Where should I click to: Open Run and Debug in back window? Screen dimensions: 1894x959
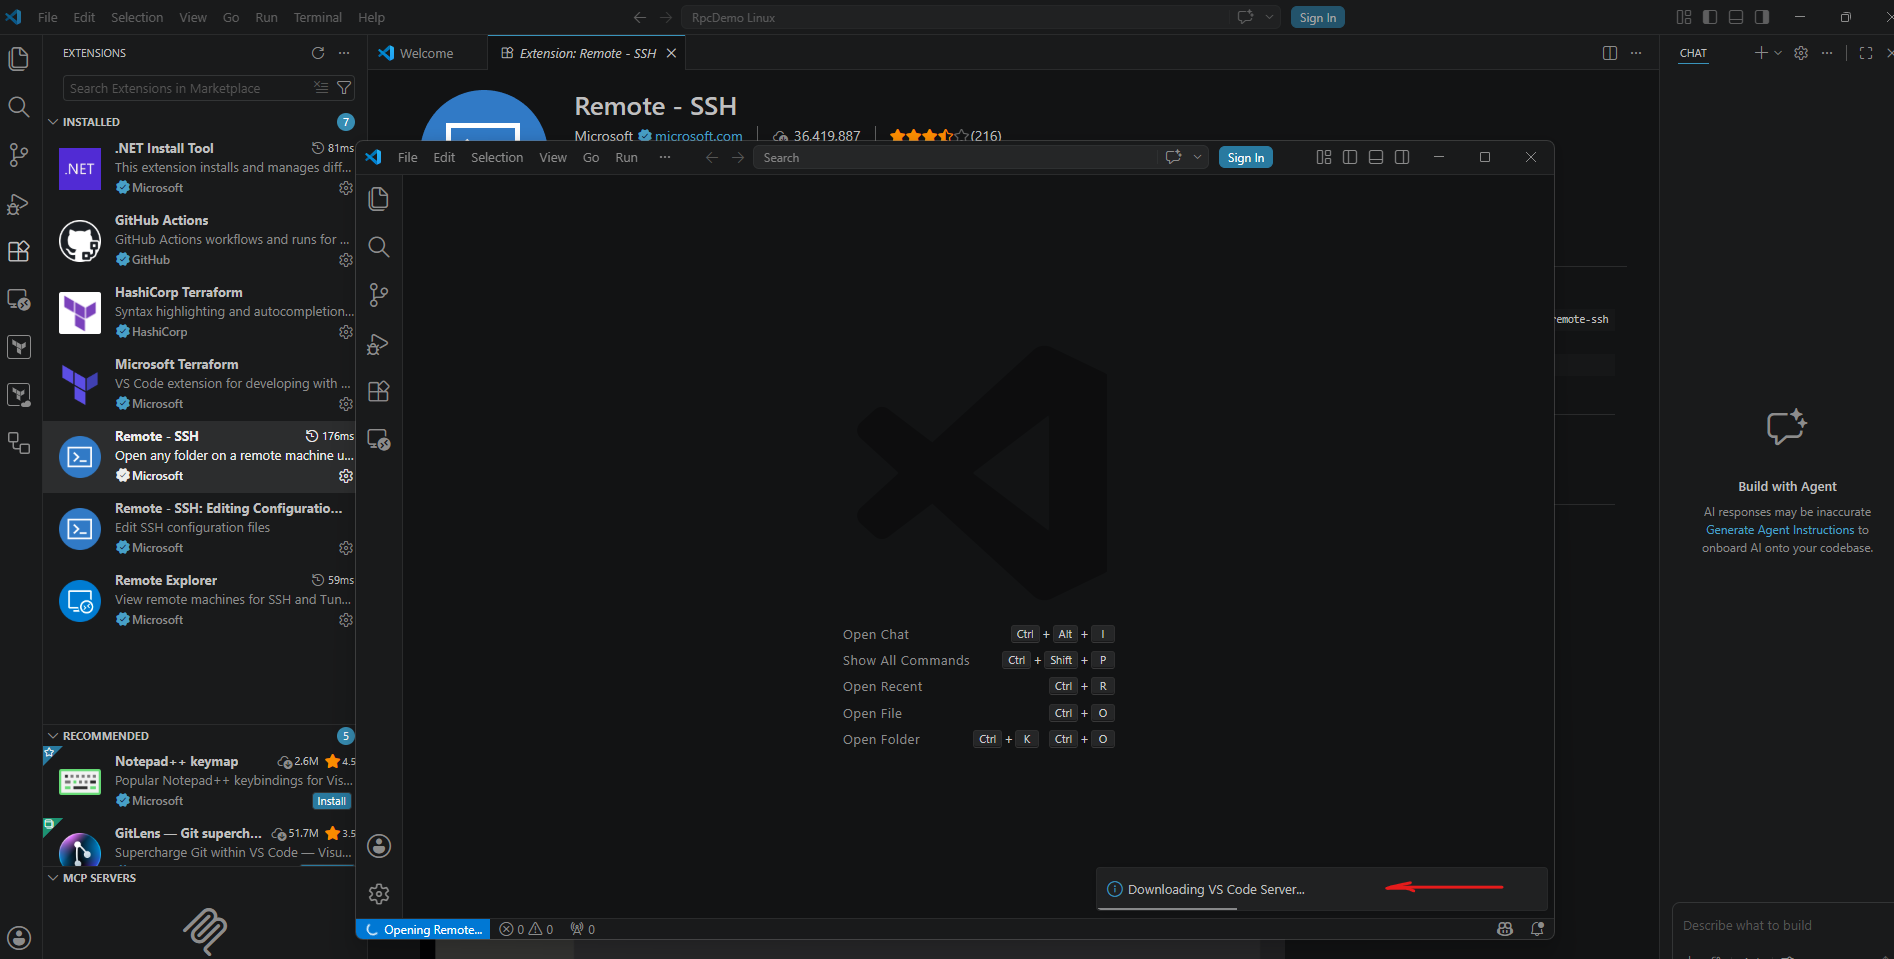18,203
